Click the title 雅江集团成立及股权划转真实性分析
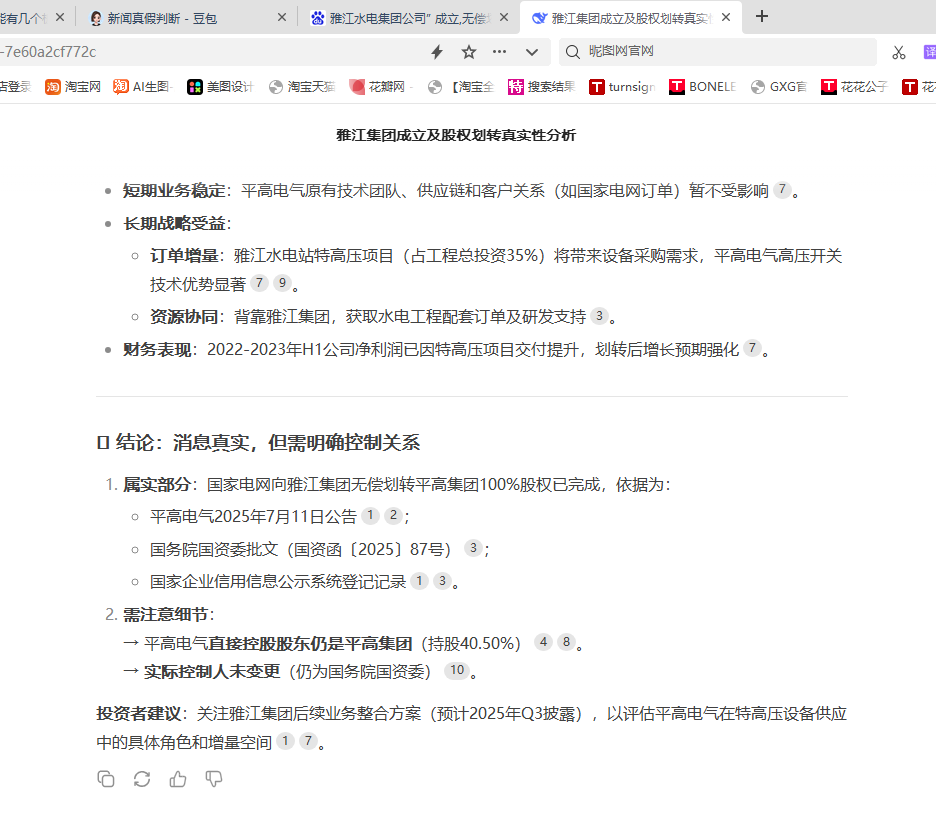This screenshot has width=936, height=839. pos(456,135)
